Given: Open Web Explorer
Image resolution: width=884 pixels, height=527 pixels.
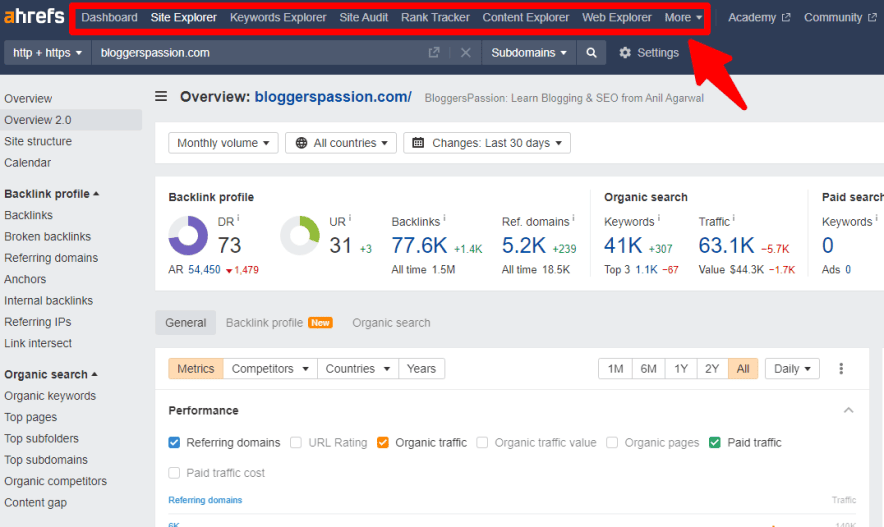Looking at the screenshot, I should (617, 17).
